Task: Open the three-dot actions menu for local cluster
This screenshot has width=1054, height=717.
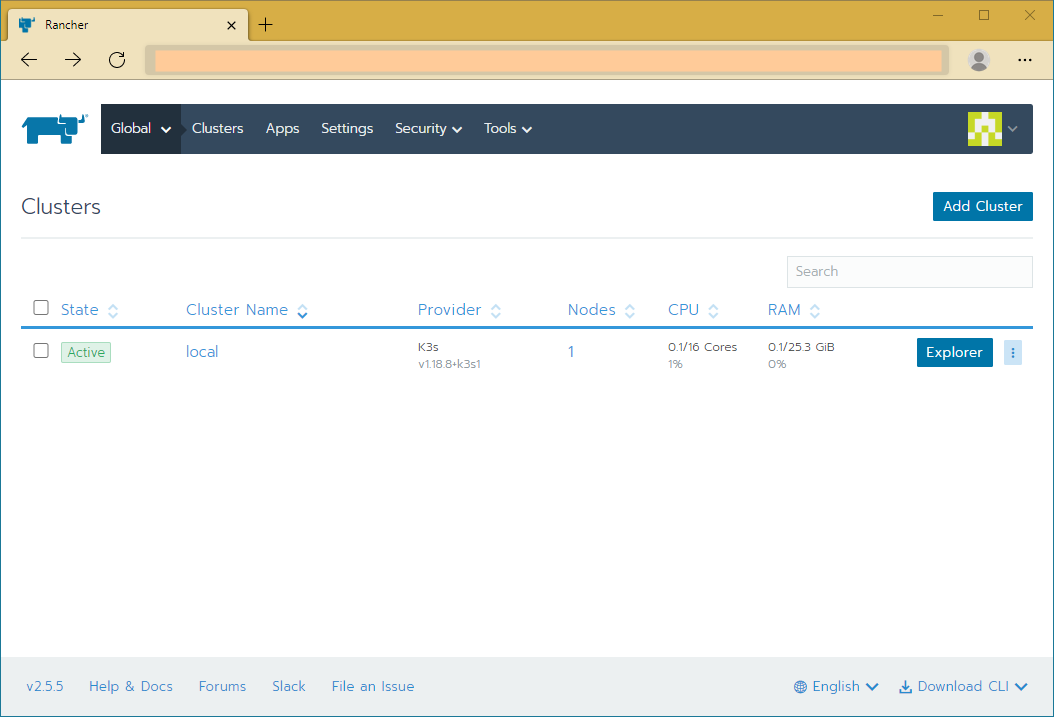Action: pos(1013,352)
